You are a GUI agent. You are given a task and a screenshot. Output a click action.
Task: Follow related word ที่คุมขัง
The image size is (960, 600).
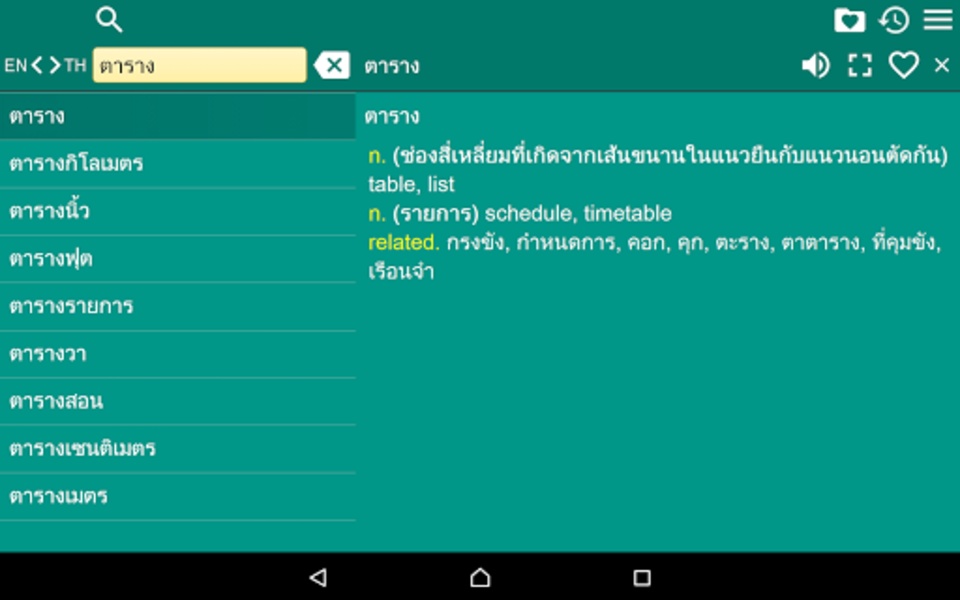click(904, 243)
